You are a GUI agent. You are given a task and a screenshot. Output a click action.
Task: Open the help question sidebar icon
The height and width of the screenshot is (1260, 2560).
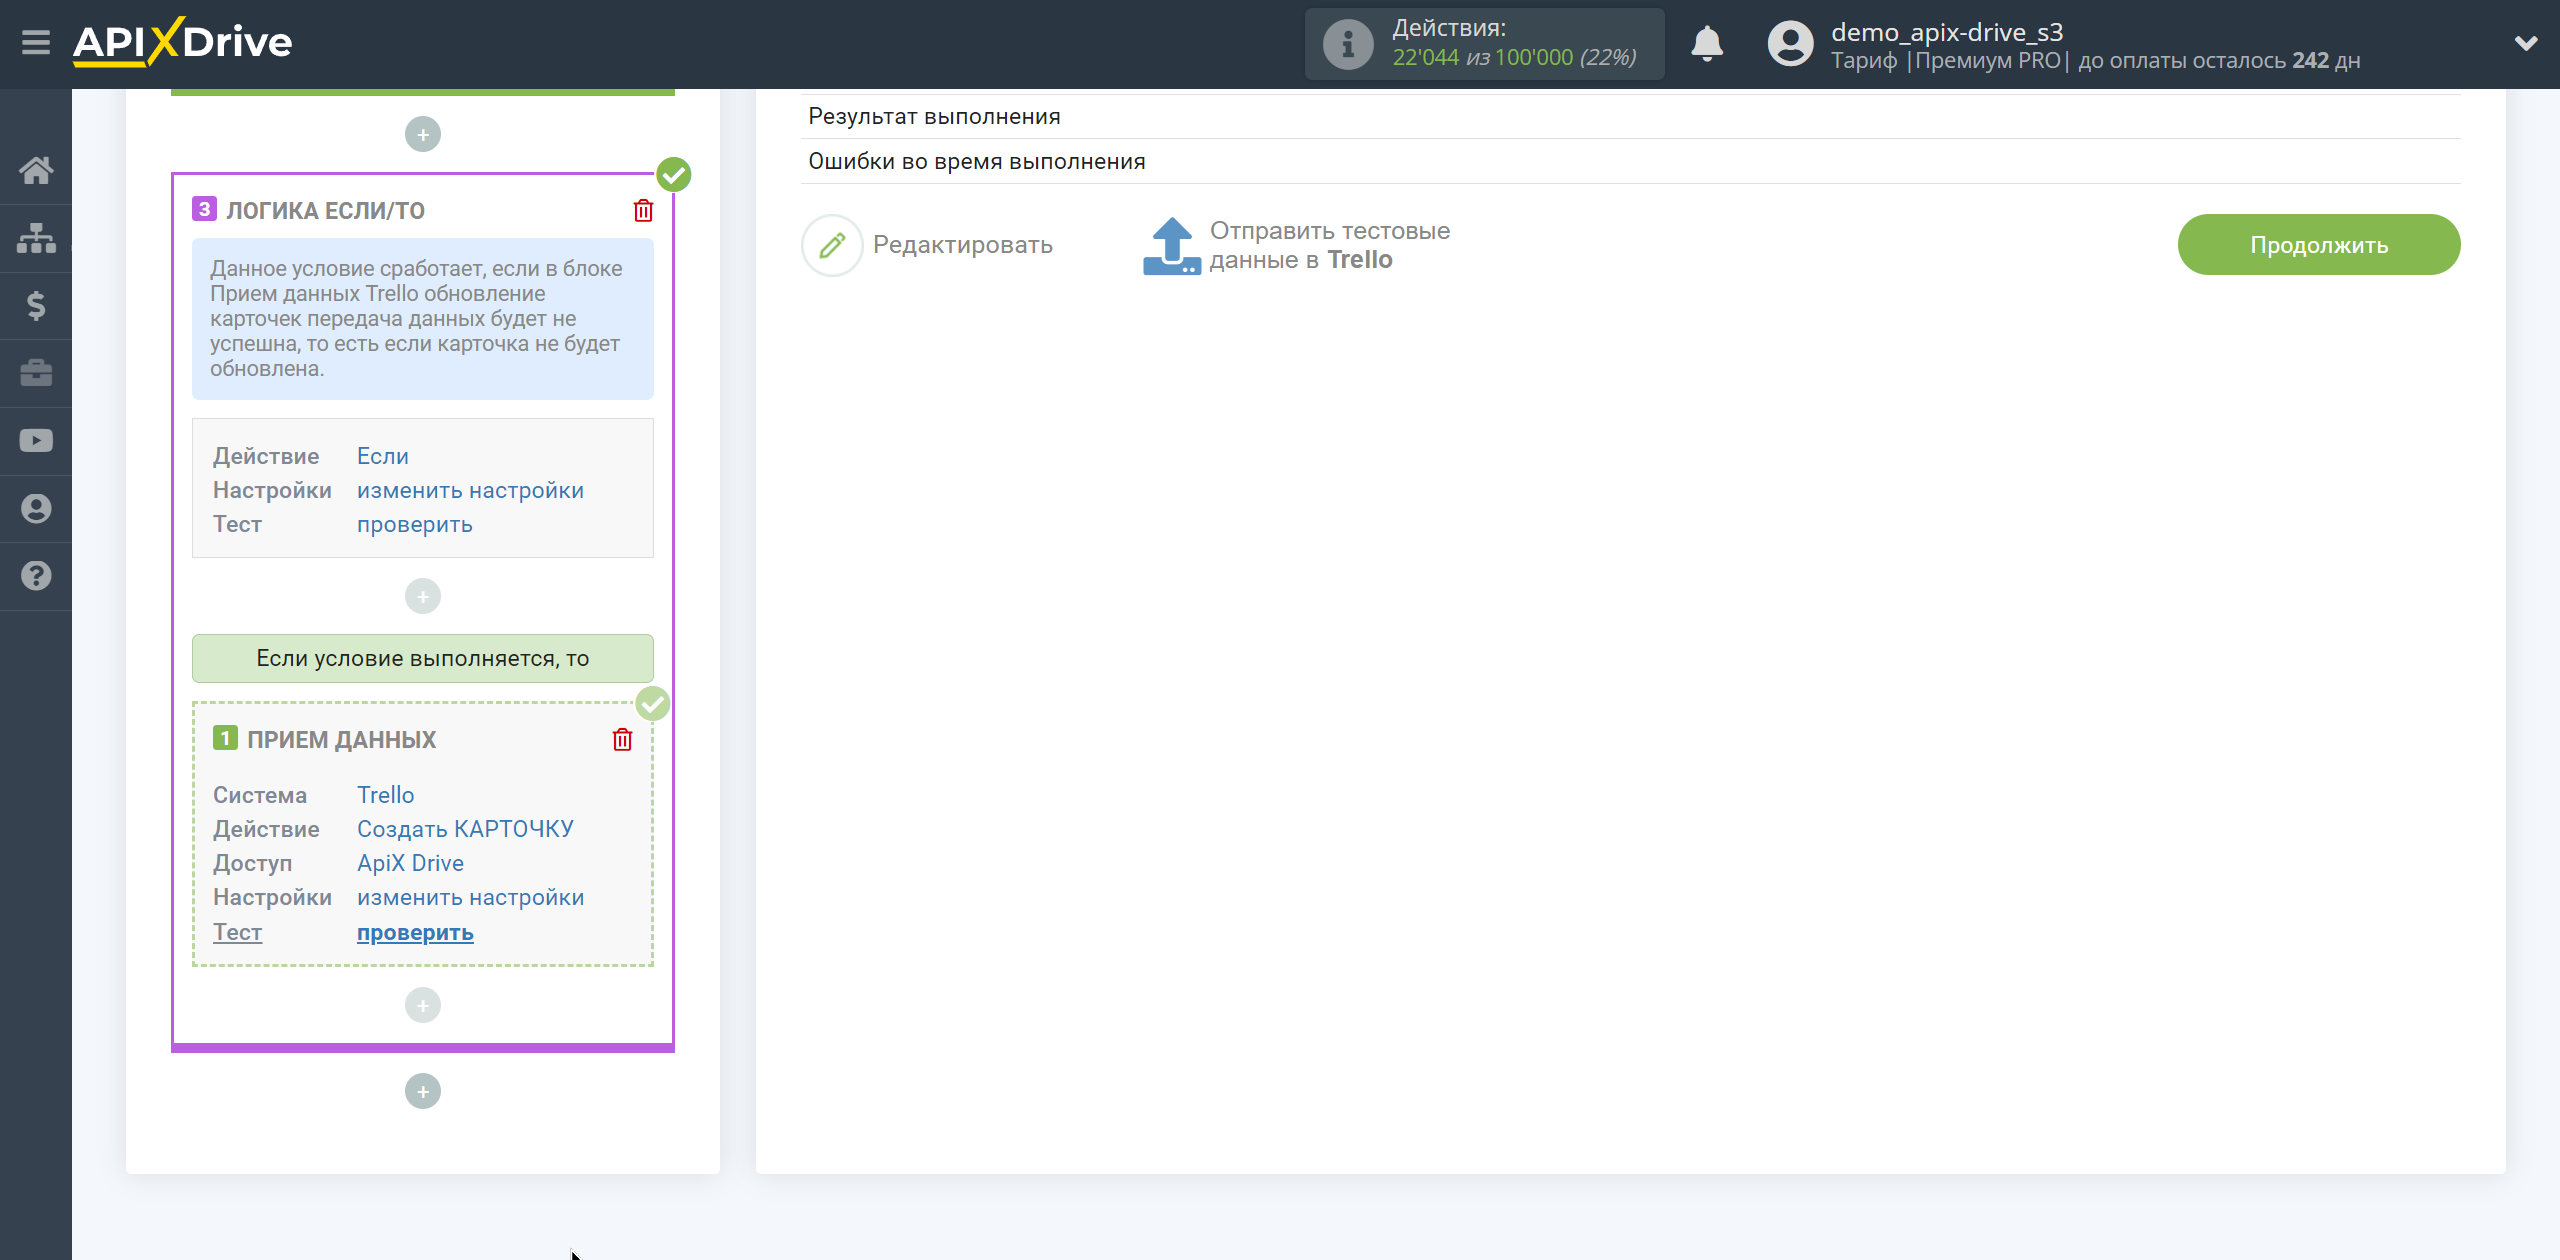tap(36, 576)
